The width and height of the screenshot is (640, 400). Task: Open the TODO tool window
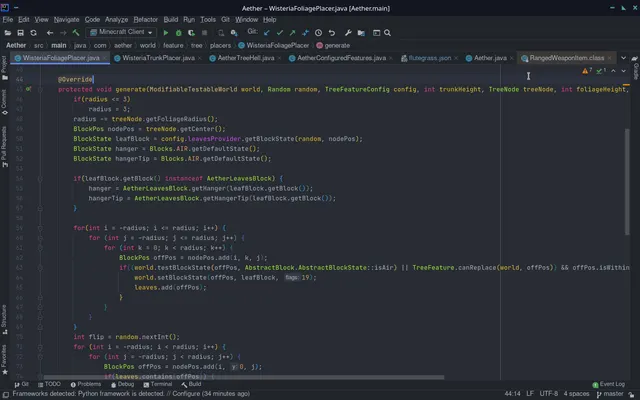(49, 384)
